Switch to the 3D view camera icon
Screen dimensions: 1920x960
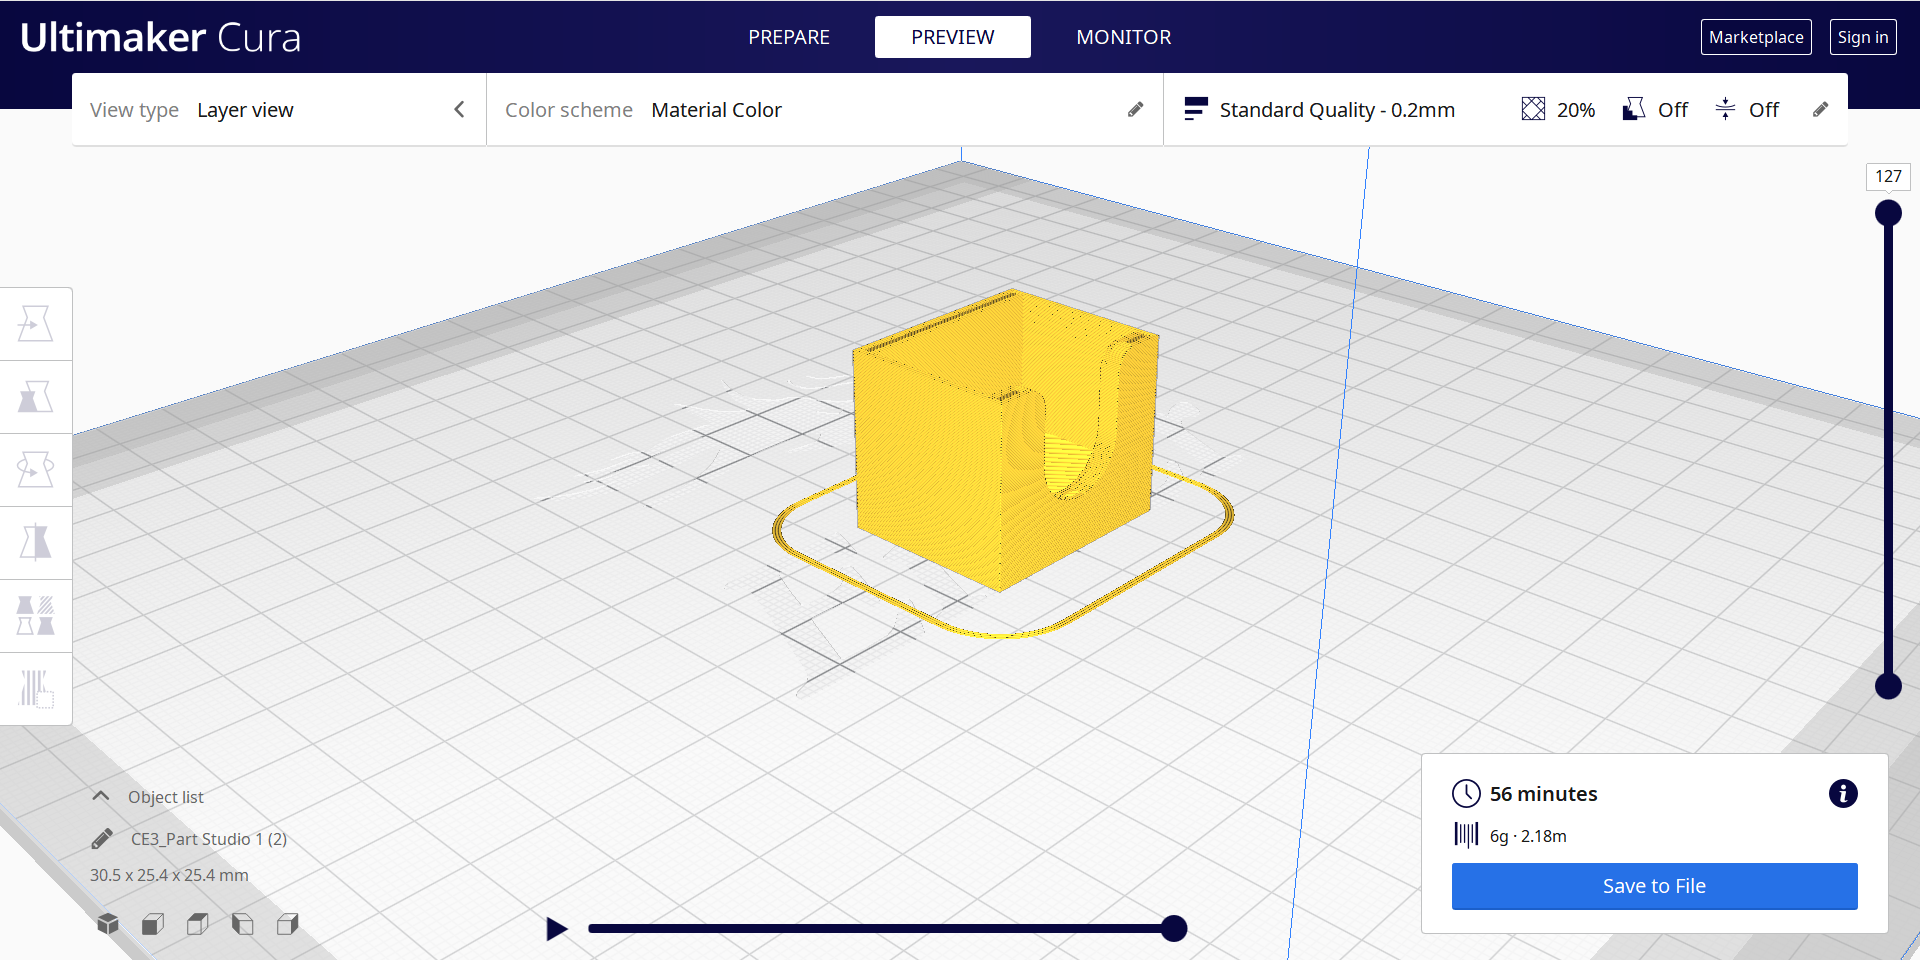tap(108, 924)
